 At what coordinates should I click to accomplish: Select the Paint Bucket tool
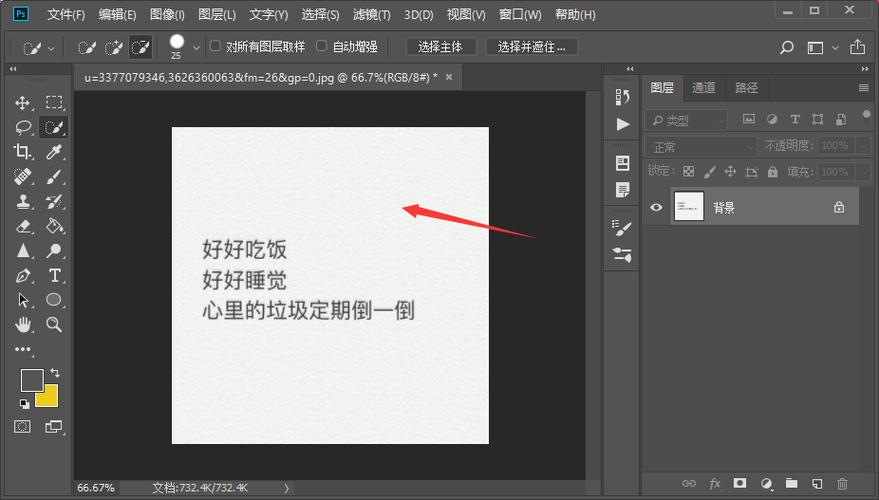tap(54, 226)
